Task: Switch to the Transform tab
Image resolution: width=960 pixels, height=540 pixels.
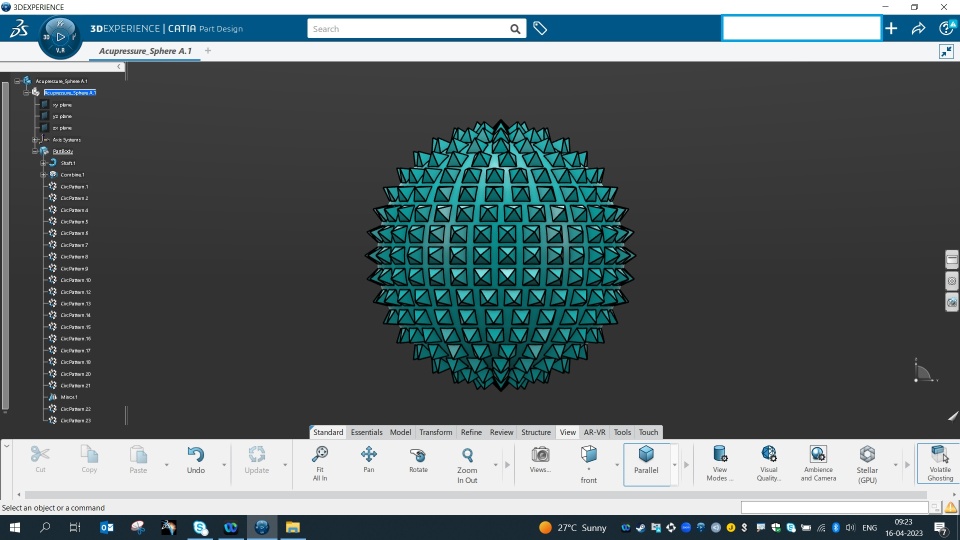Action: tap(435, 432)
